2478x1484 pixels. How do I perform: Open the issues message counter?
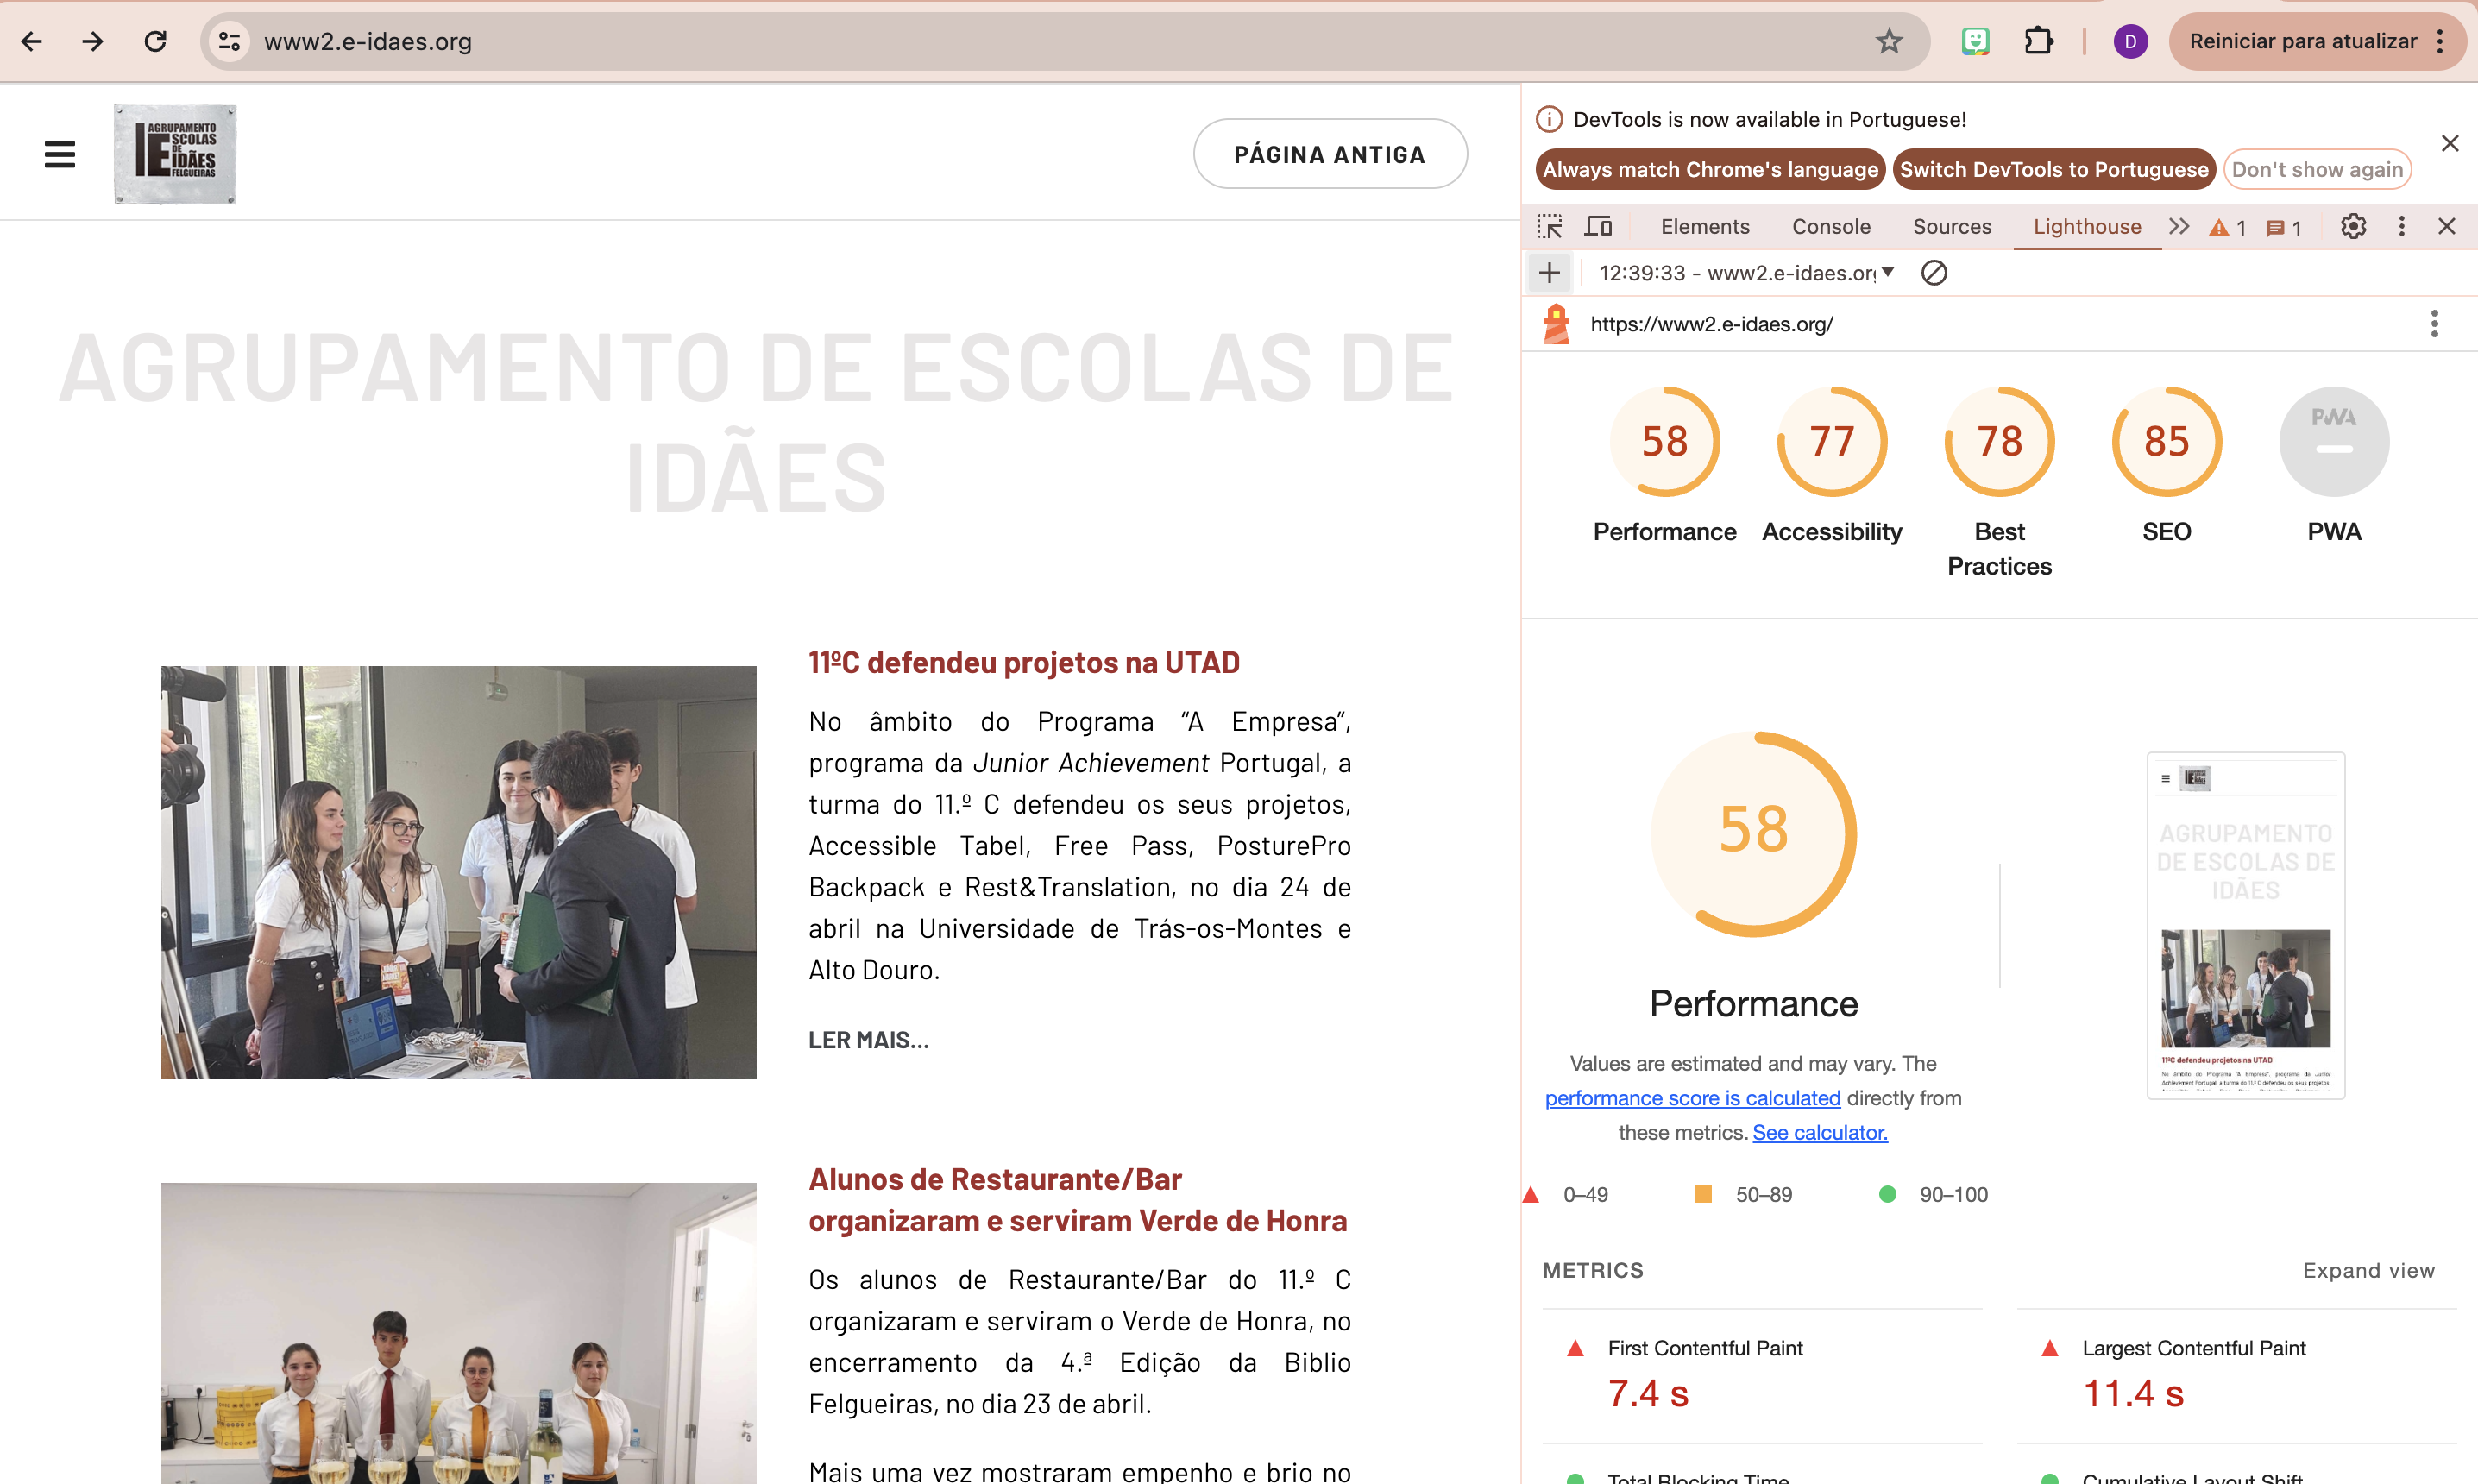[2282, 226]
